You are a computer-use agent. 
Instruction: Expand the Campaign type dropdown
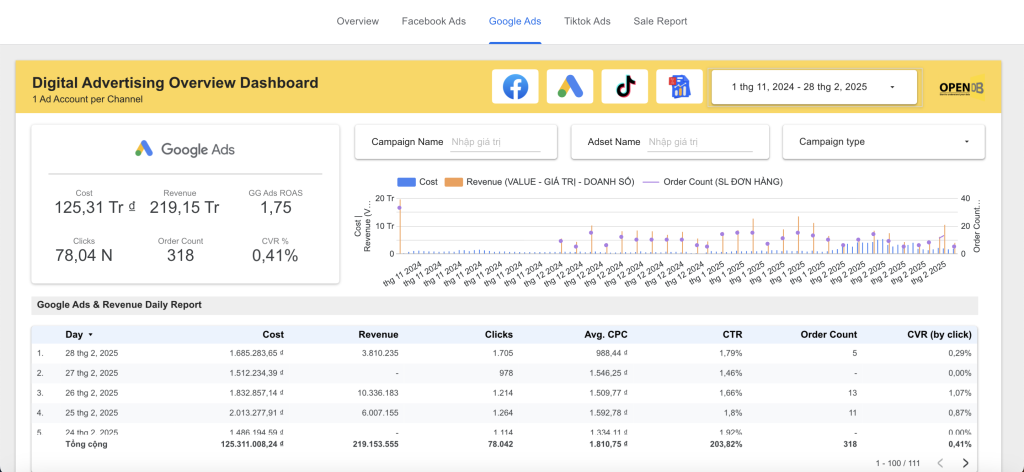click(883, 142)
